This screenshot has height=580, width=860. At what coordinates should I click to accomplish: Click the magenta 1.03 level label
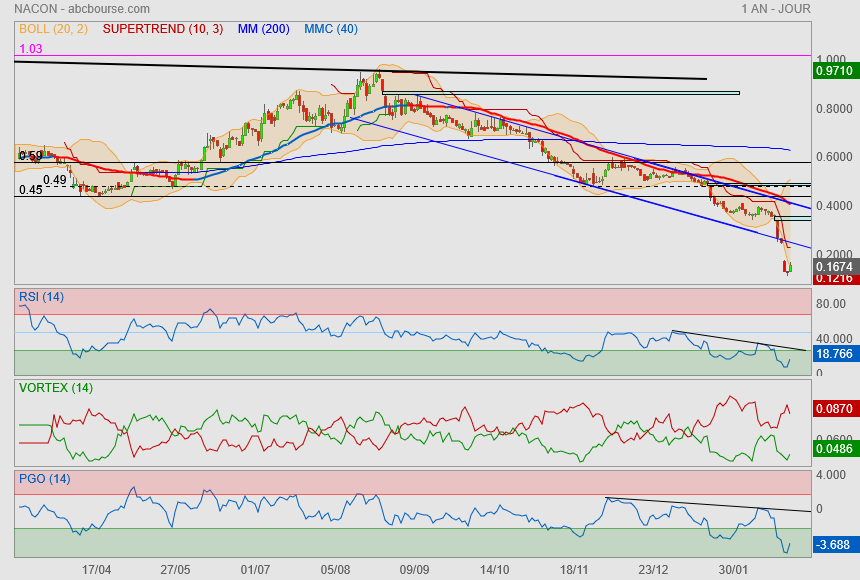coord(31,48)
